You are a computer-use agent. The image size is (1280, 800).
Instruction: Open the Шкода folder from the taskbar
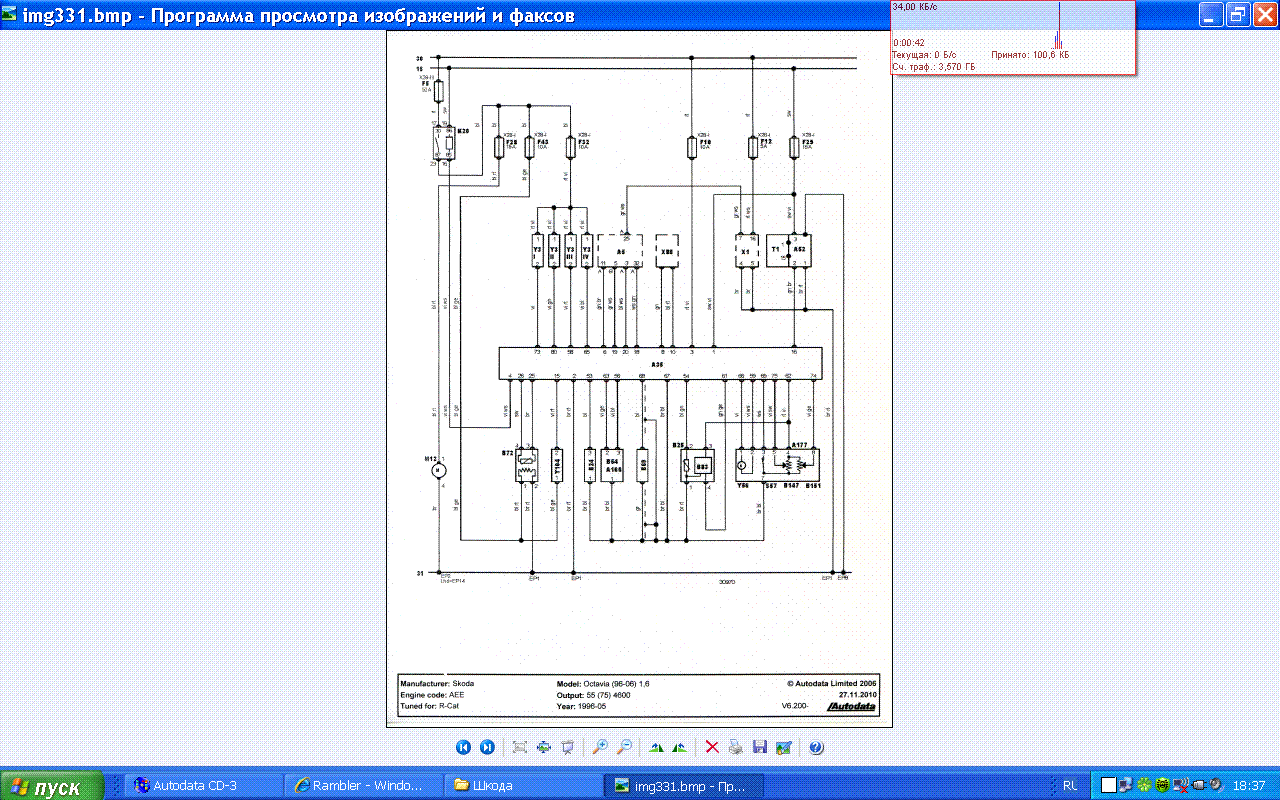click(522, 786)
